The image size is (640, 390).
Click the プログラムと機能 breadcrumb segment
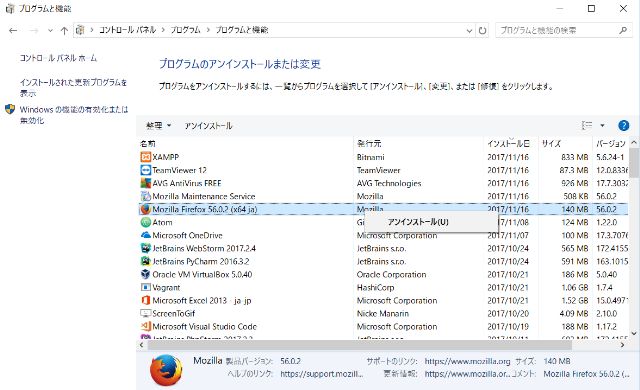[242, 30]
